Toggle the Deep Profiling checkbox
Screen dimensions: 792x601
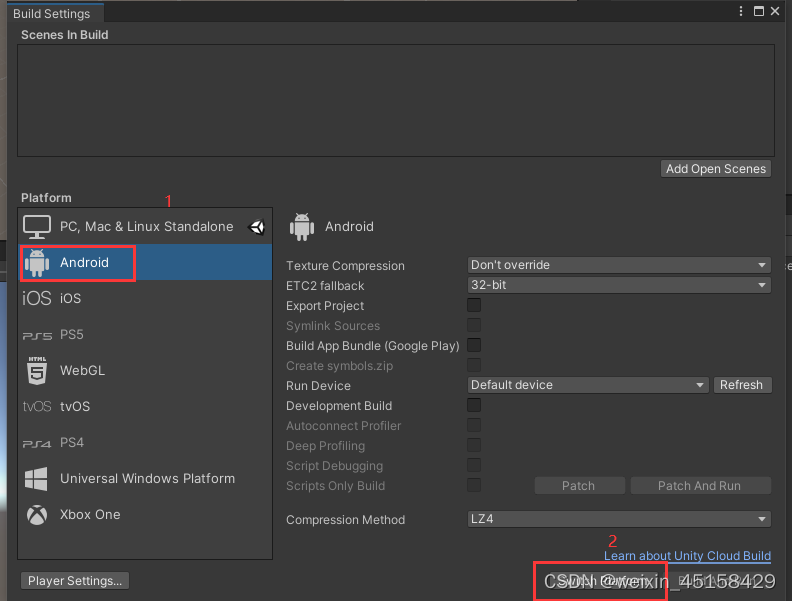[474, 445]
